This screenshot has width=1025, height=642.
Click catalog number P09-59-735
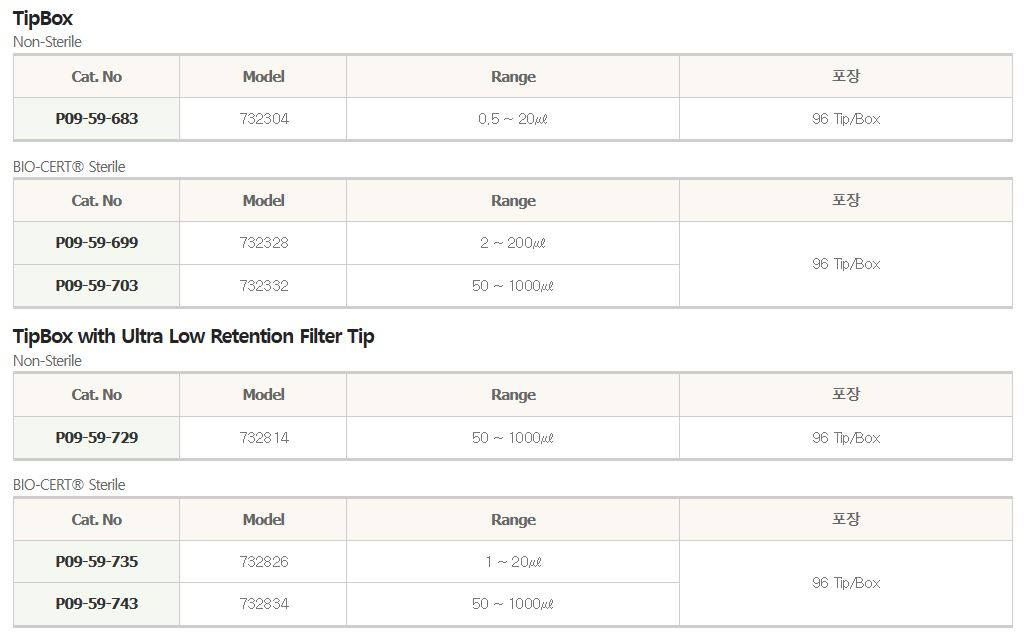pyautogui.click(x=97, y=562)
